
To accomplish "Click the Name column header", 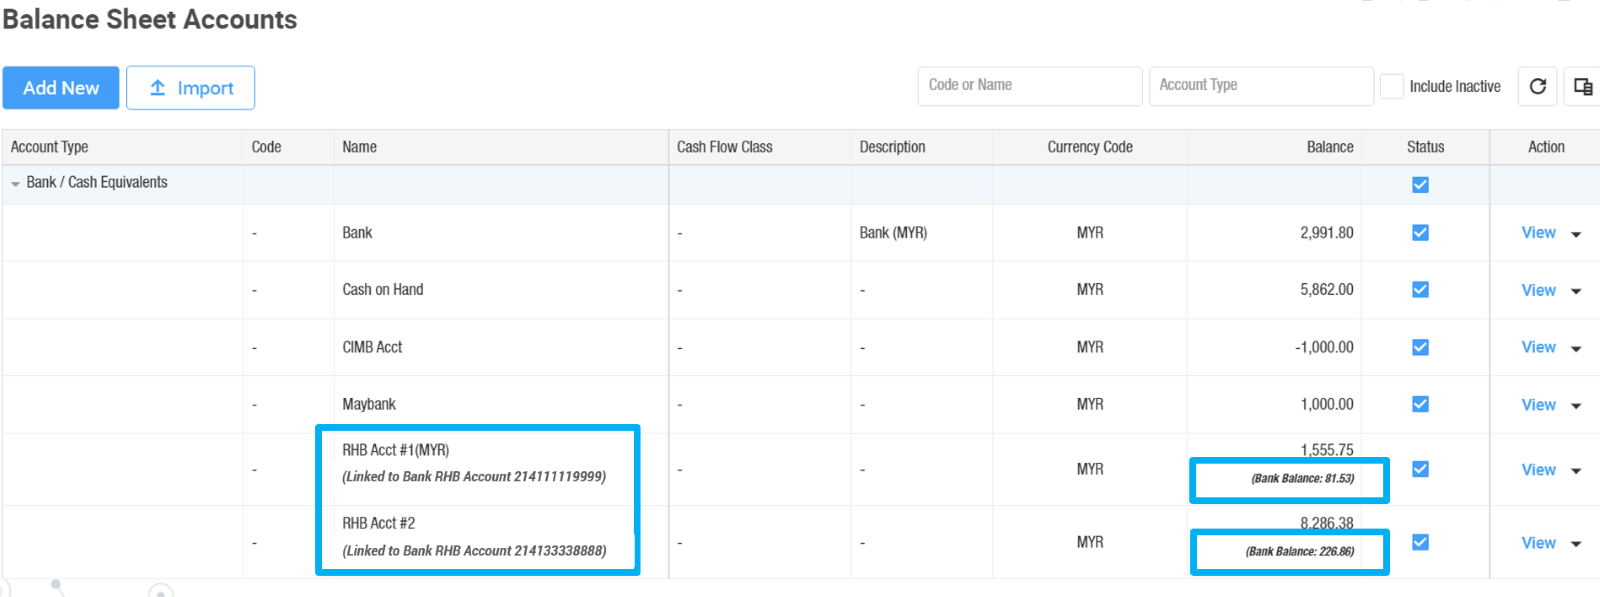I will click(x=359, y=147).
